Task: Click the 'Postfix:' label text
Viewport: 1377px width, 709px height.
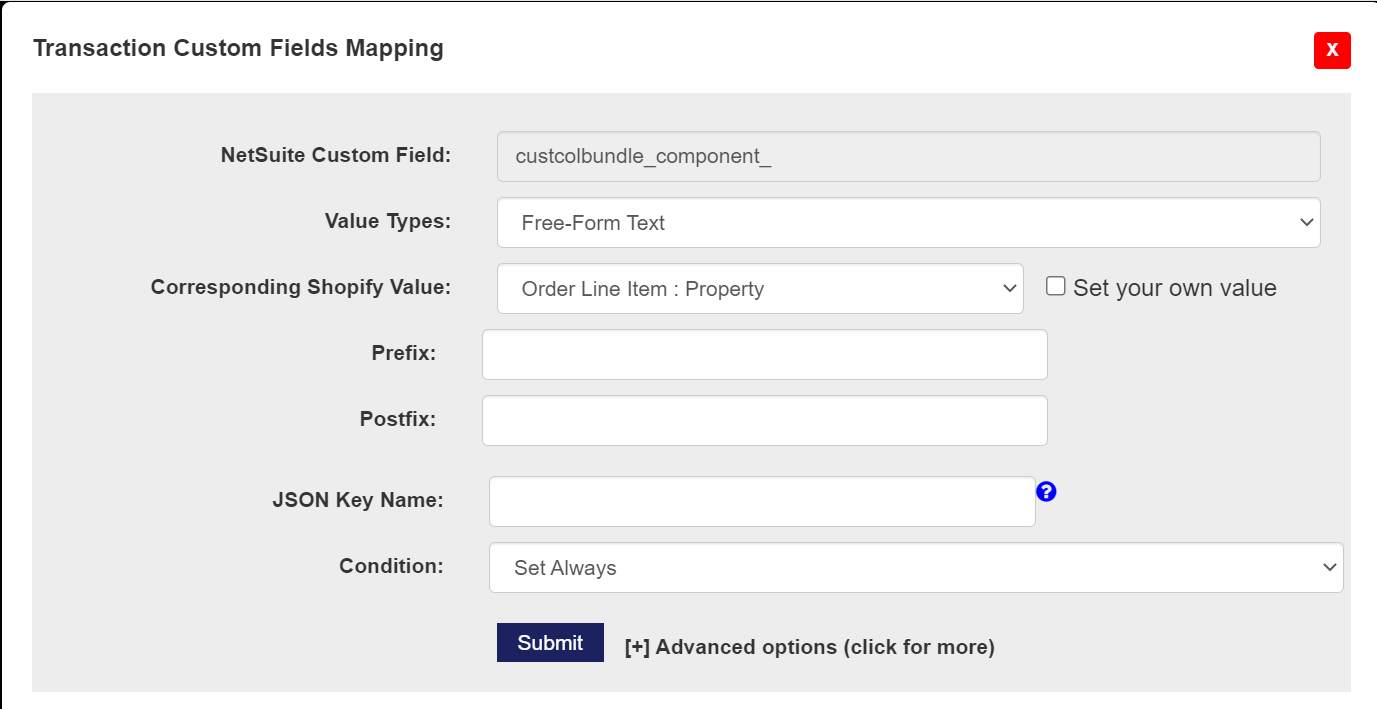Action: [397, 419]
